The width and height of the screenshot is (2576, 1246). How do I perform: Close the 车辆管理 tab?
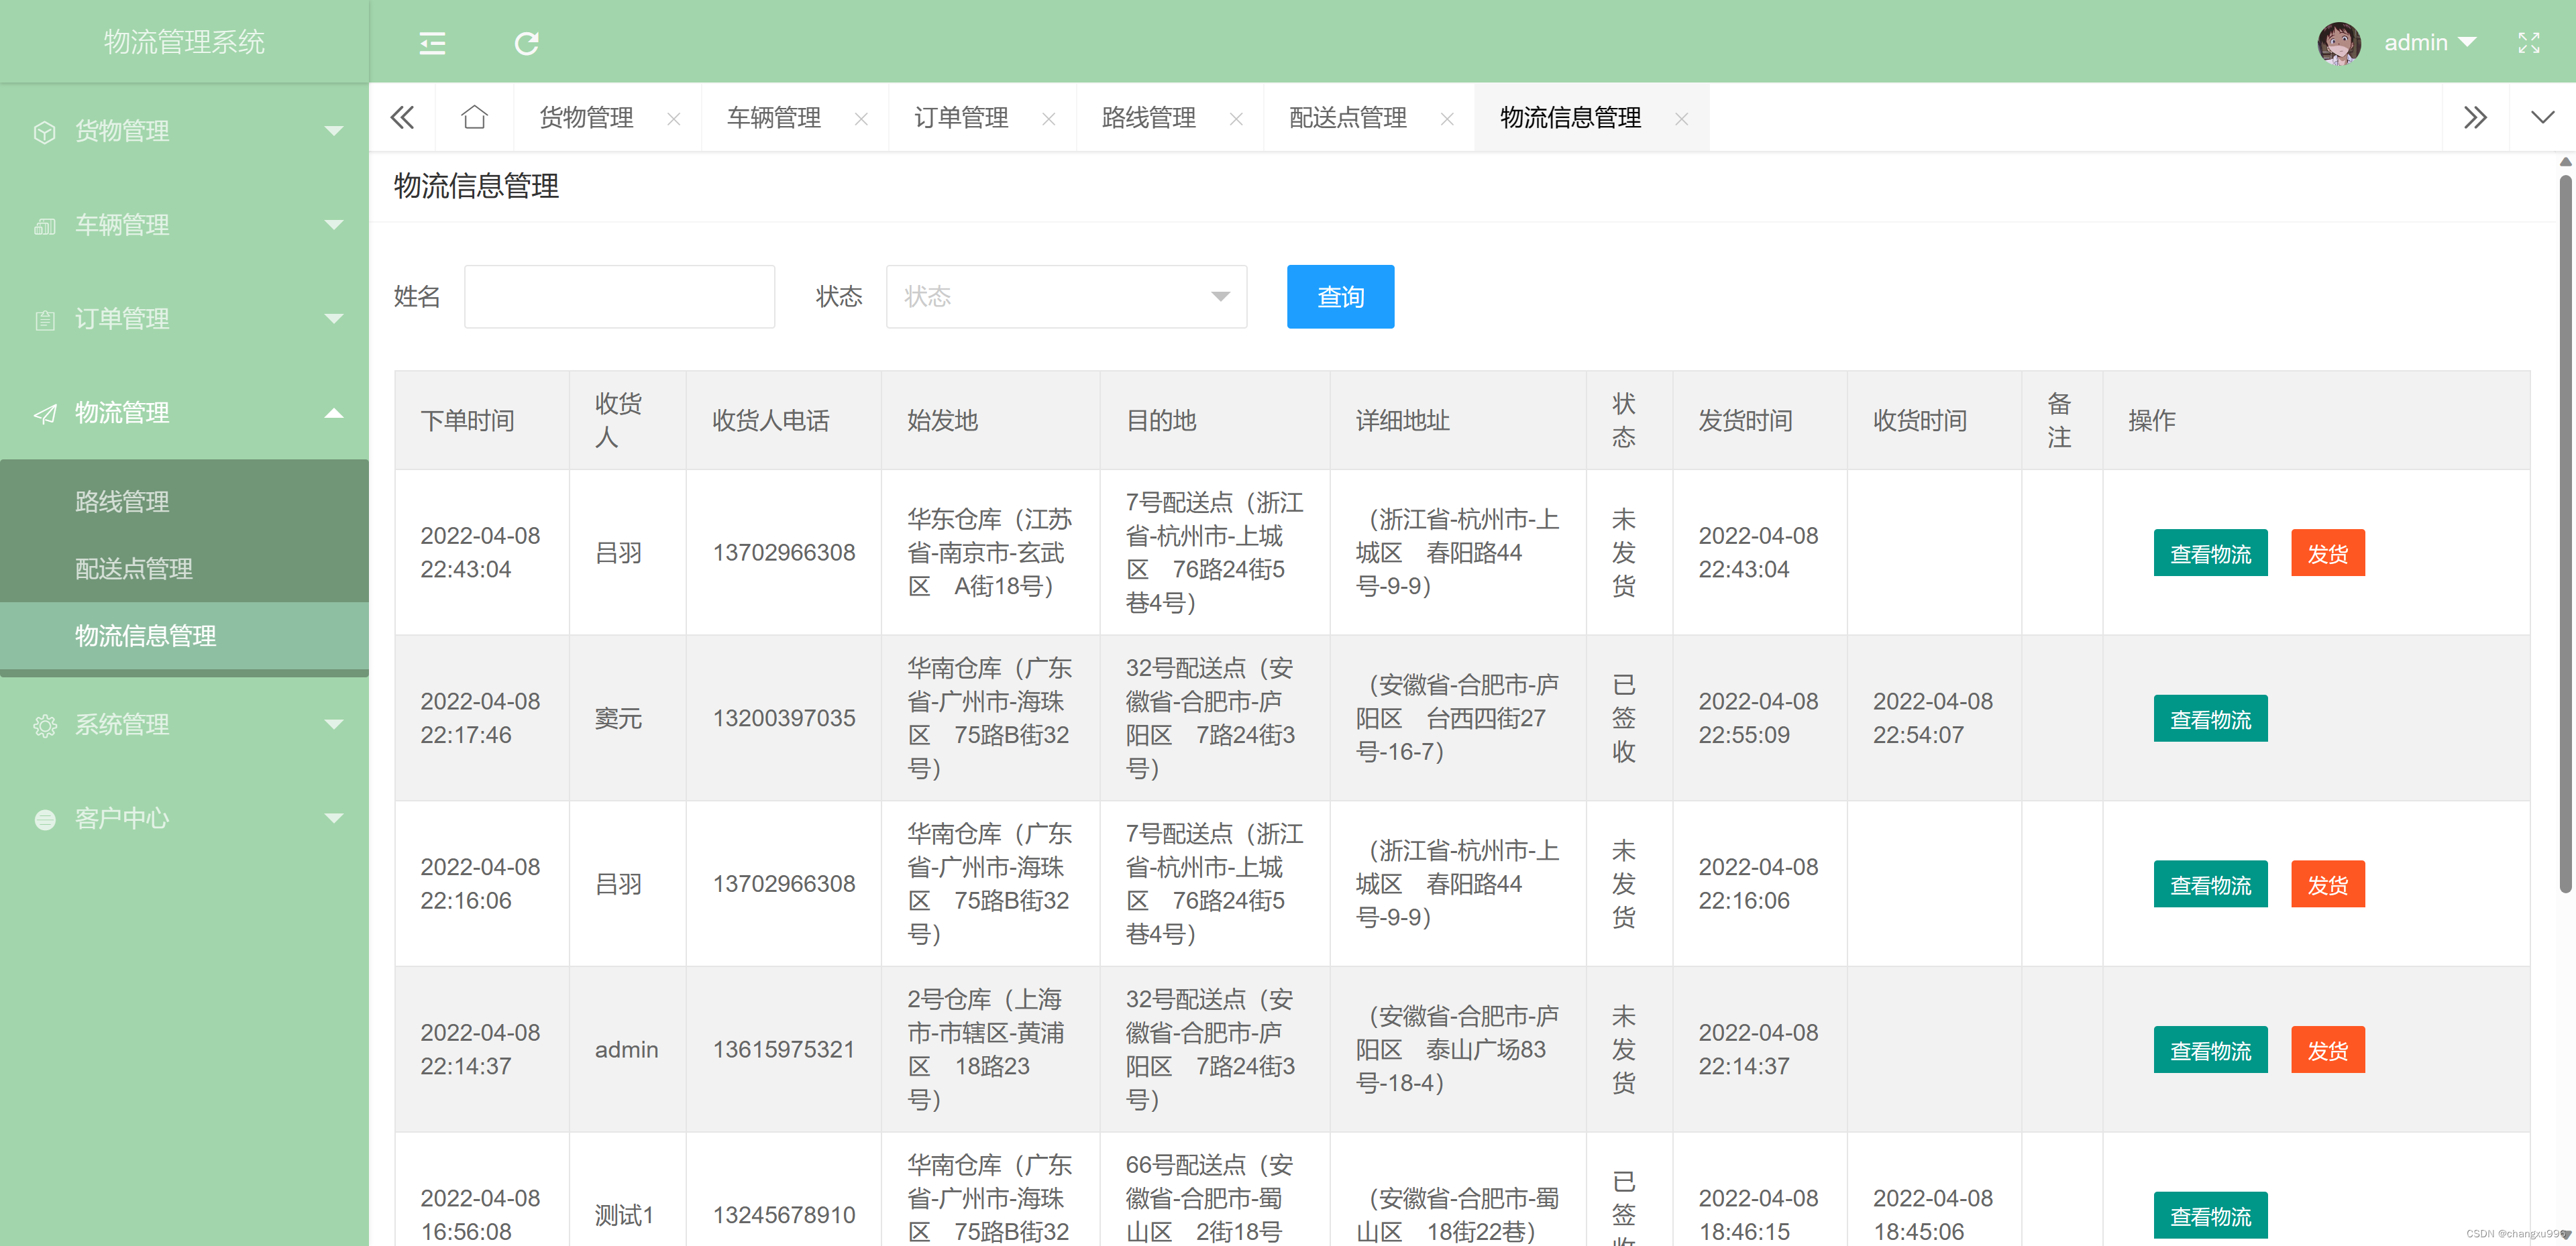pos(861,119)
